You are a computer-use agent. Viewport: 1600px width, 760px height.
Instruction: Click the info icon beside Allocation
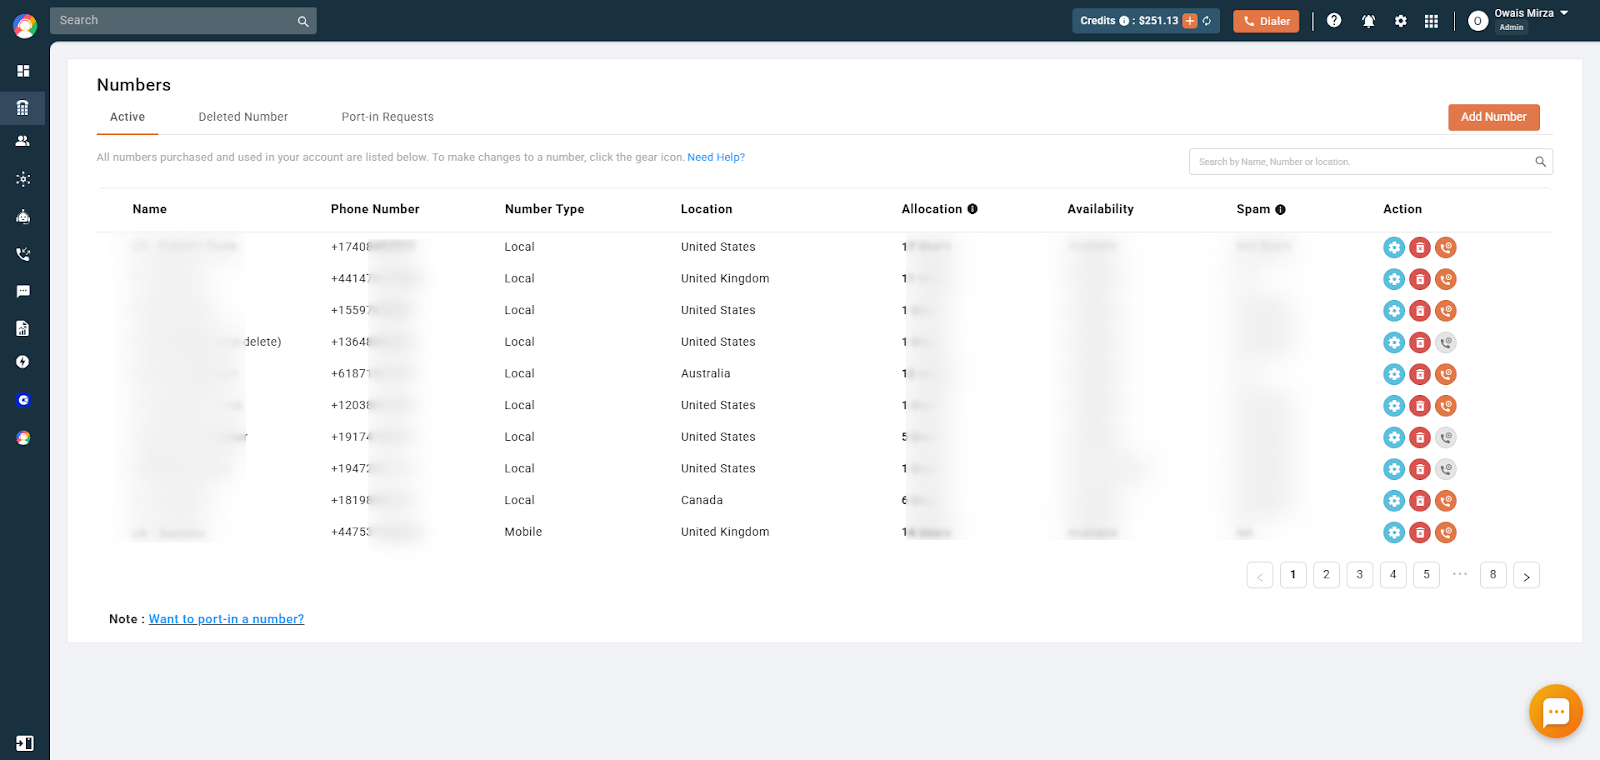pos(972,209)
